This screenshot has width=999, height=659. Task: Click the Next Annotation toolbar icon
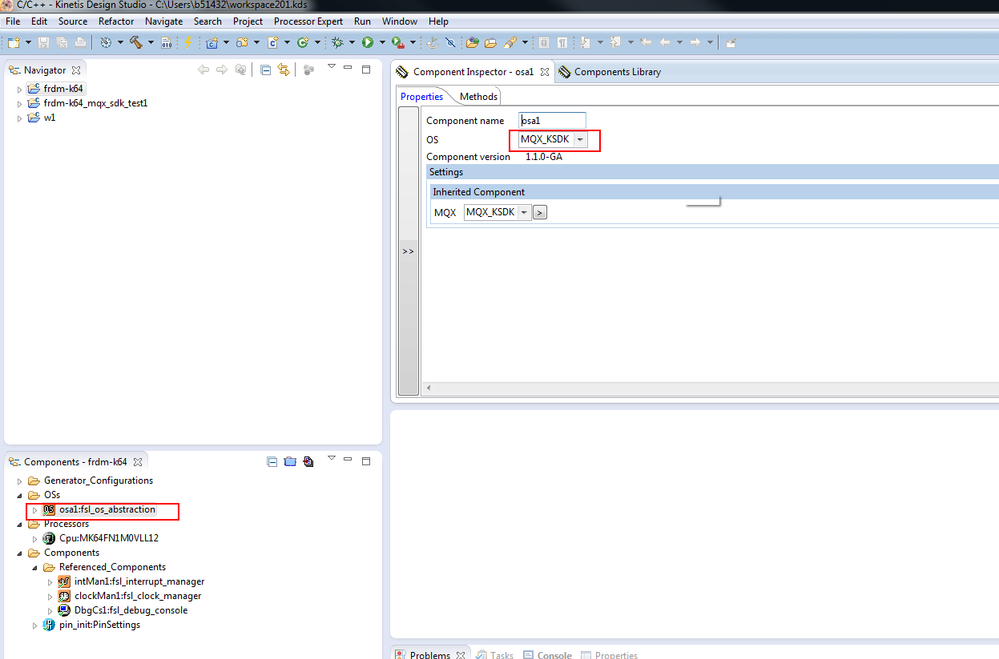[585, 43]
